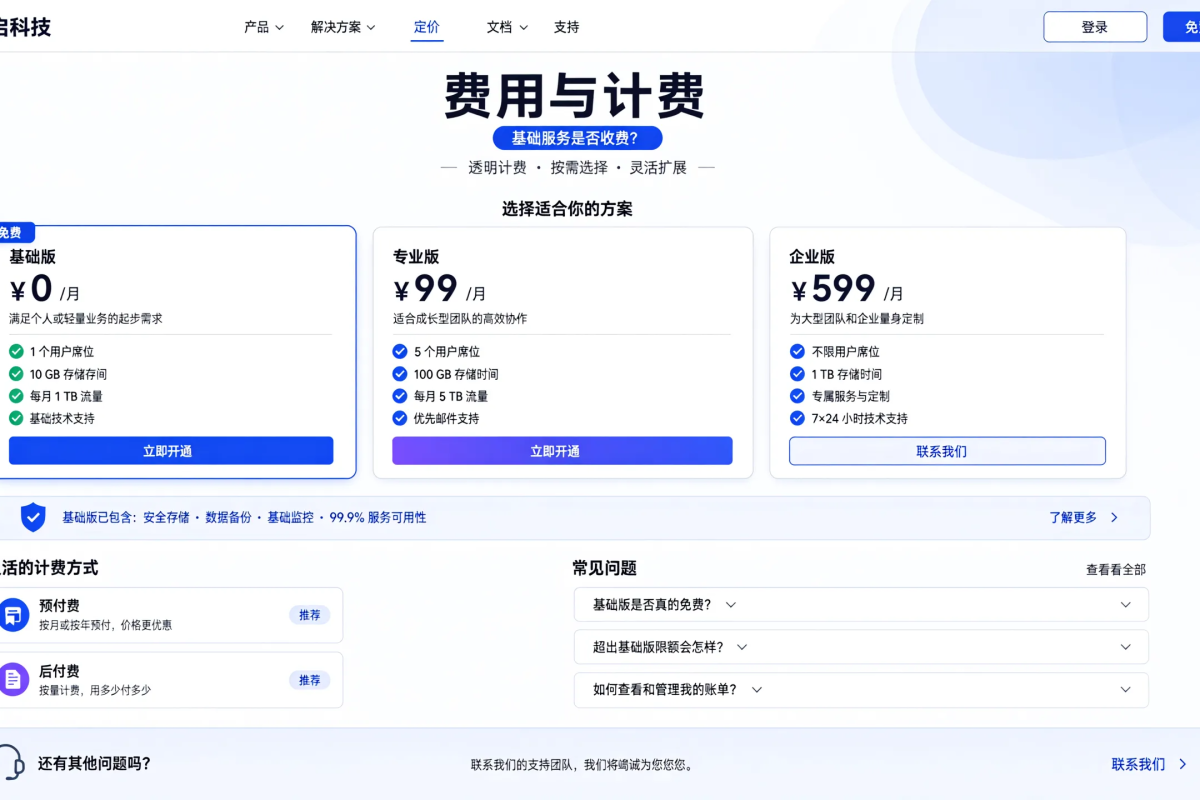Click the ¥599 /月 price text
Viewport: 1200px width, 800px height.
coord(847,290)
